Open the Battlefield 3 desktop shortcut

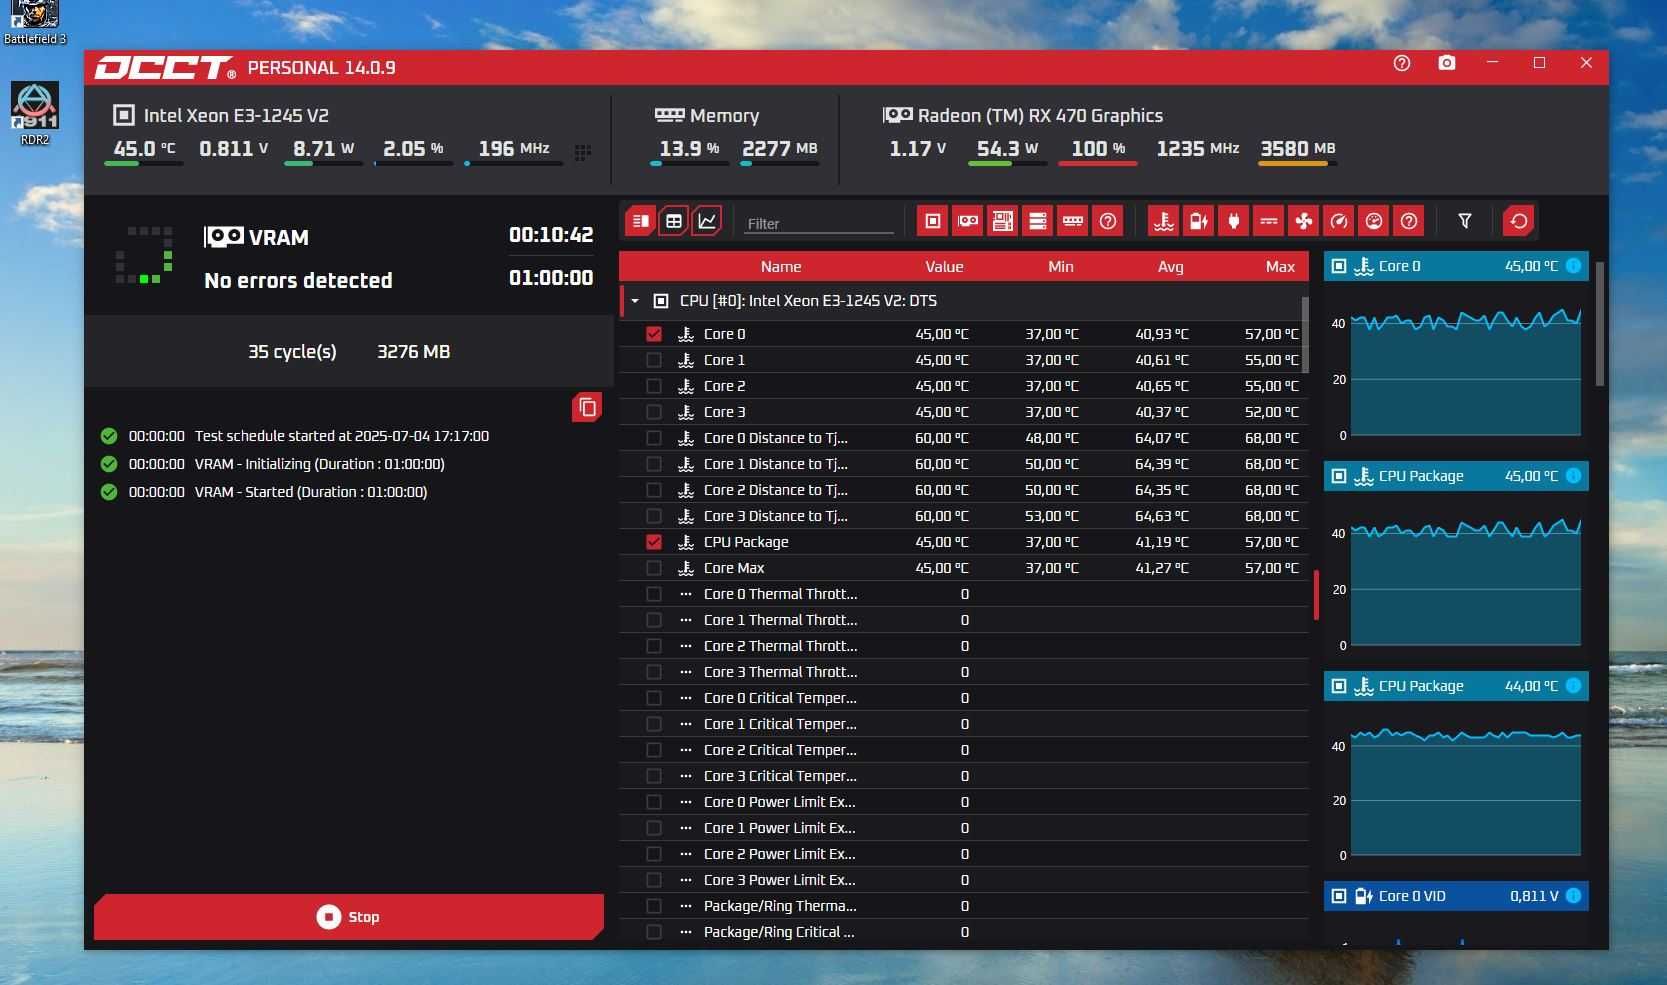coord(35,23)
